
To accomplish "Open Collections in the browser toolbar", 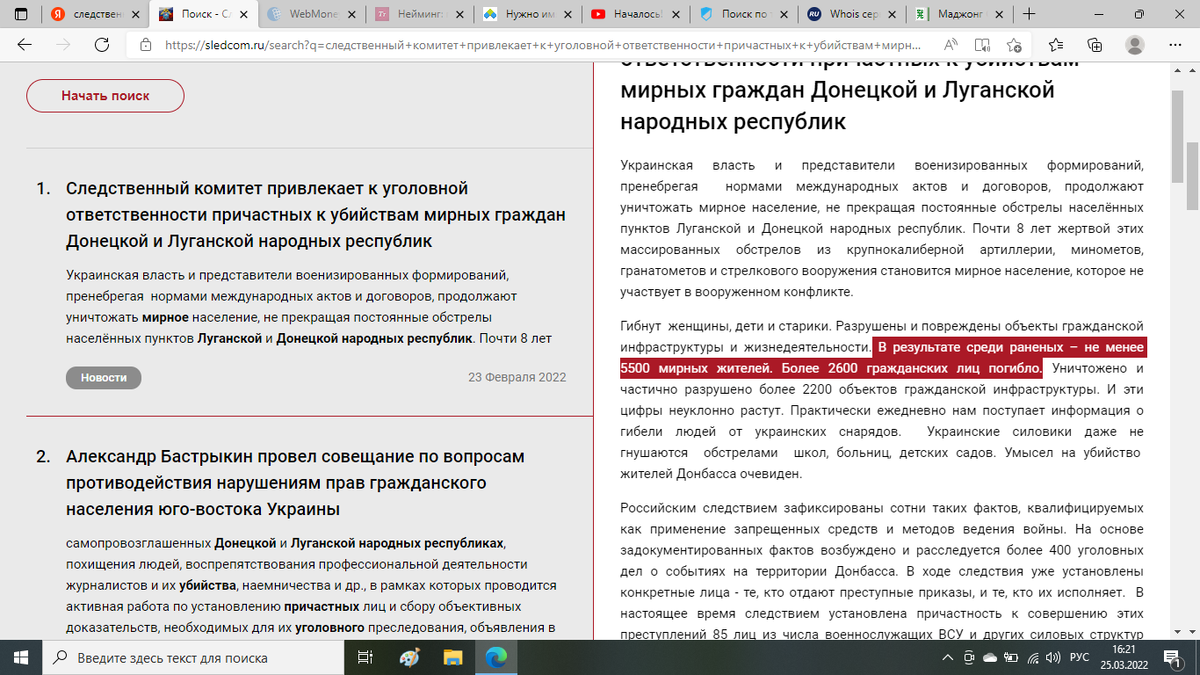I will click(1093, 45).
